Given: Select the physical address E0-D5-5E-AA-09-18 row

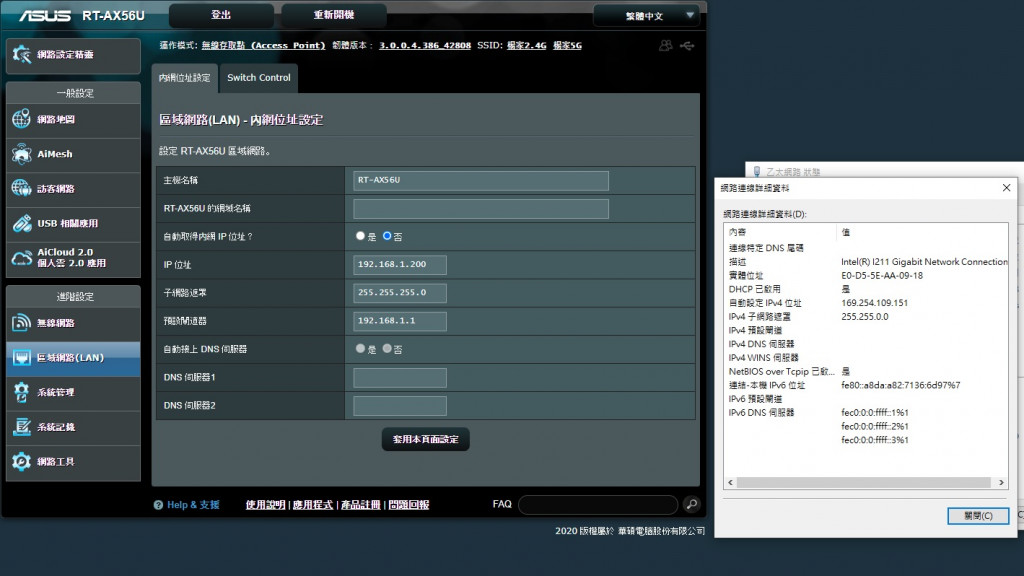Looking at the screenshot, I should click(x=866, y=276).
